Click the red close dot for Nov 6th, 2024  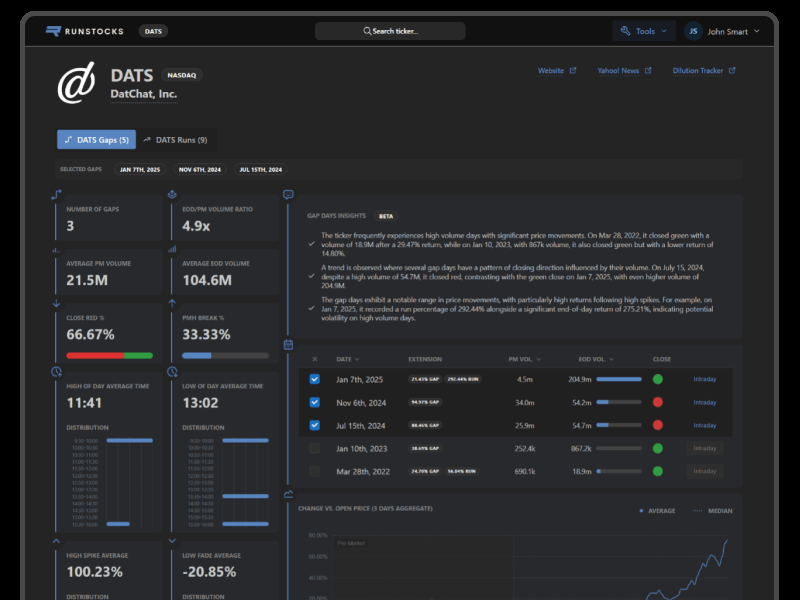coord(658,402)
